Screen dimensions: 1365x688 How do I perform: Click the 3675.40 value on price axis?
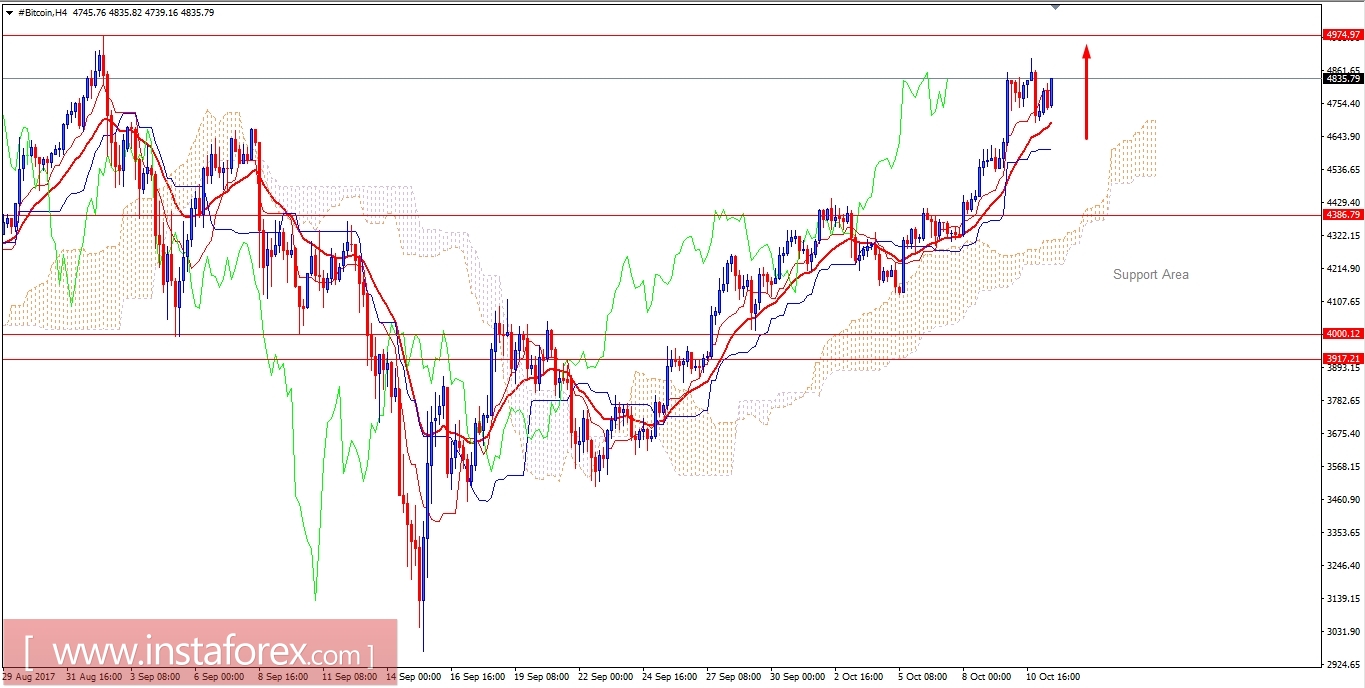point(1342,434)
